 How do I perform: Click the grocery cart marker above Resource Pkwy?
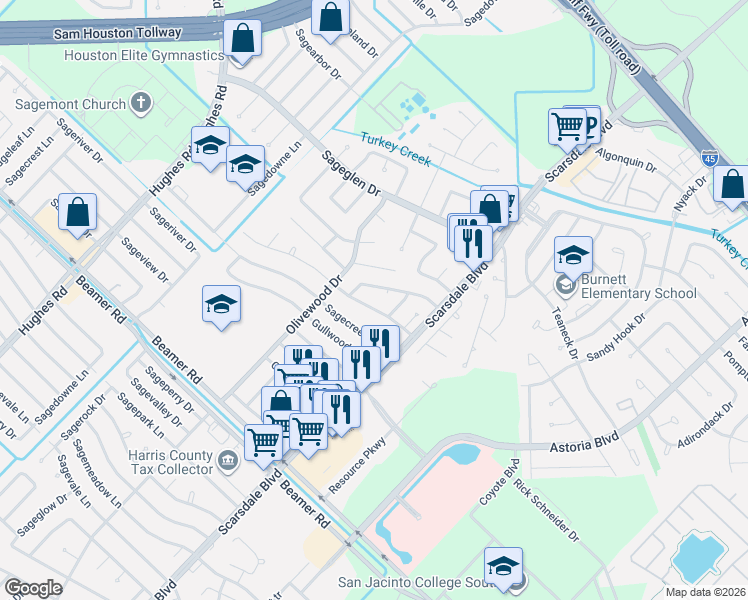[x=308, y=432]
